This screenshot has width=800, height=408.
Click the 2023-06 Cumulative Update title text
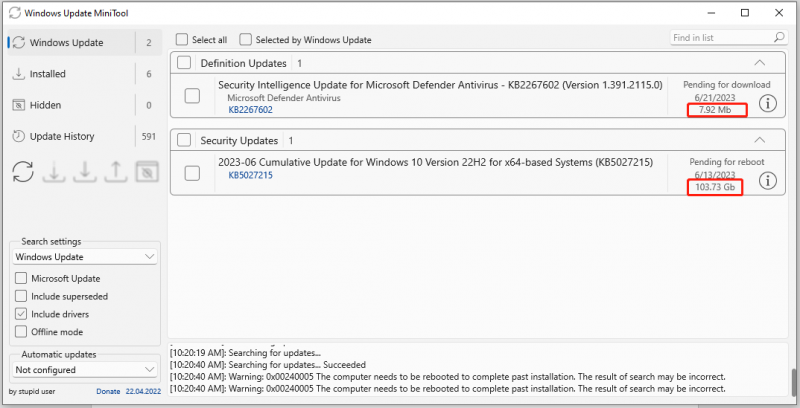click(436, 162)
